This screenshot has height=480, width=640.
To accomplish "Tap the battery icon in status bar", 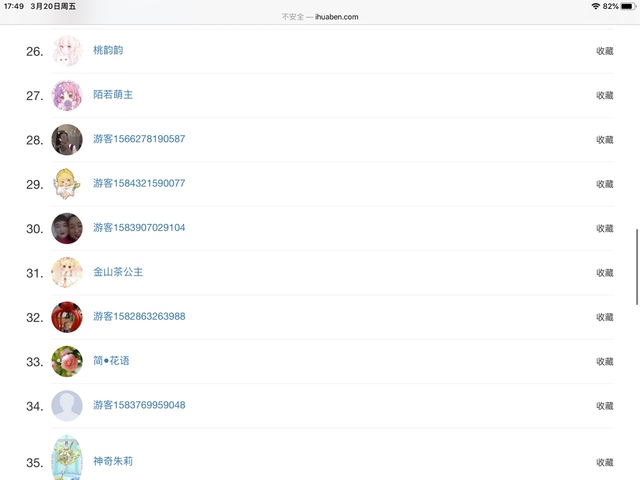I will [x=626, y=6].
